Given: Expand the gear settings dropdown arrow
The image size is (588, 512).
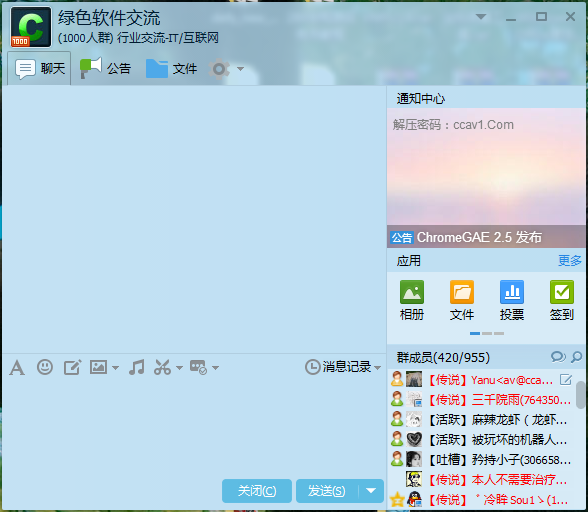Looking at the screenshot, I should tap(240, 69).
